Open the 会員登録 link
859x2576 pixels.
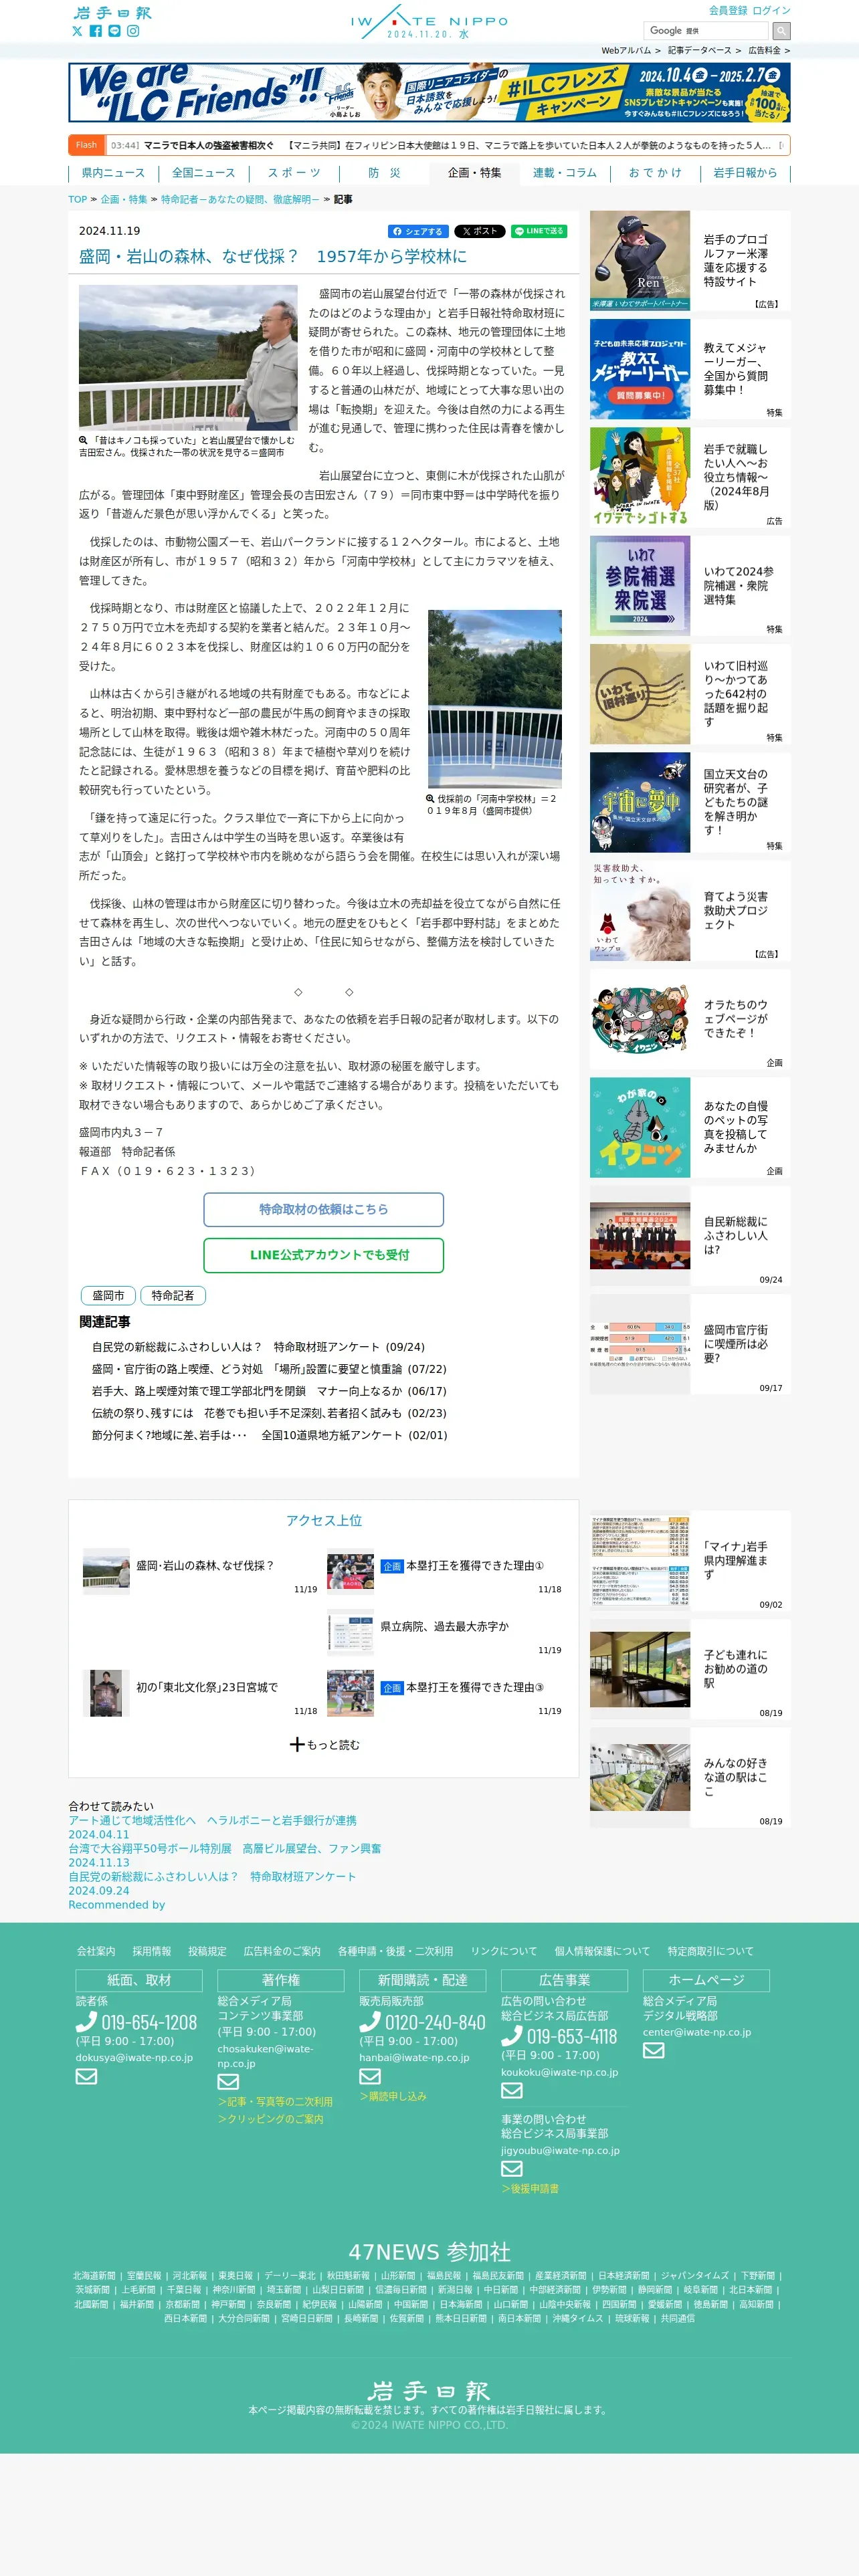pos(728,10)
